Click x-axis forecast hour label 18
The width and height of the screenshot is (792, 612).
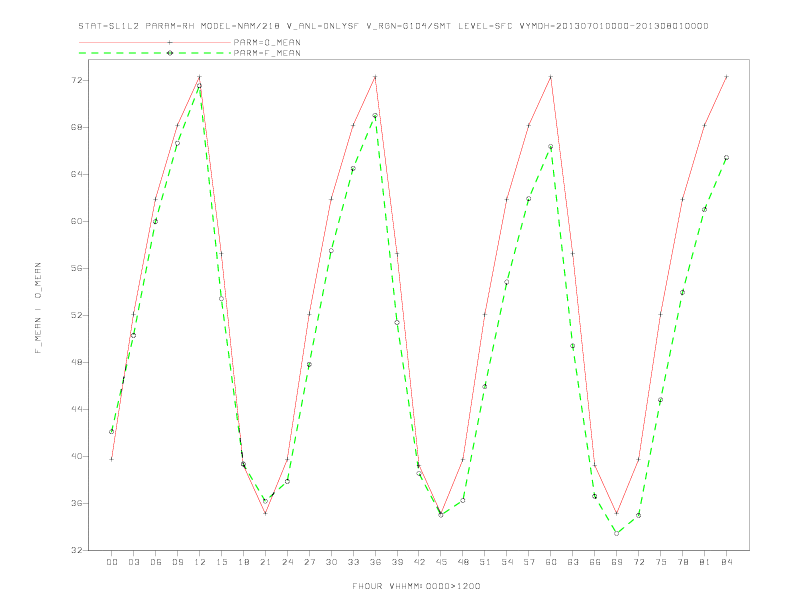243,562
